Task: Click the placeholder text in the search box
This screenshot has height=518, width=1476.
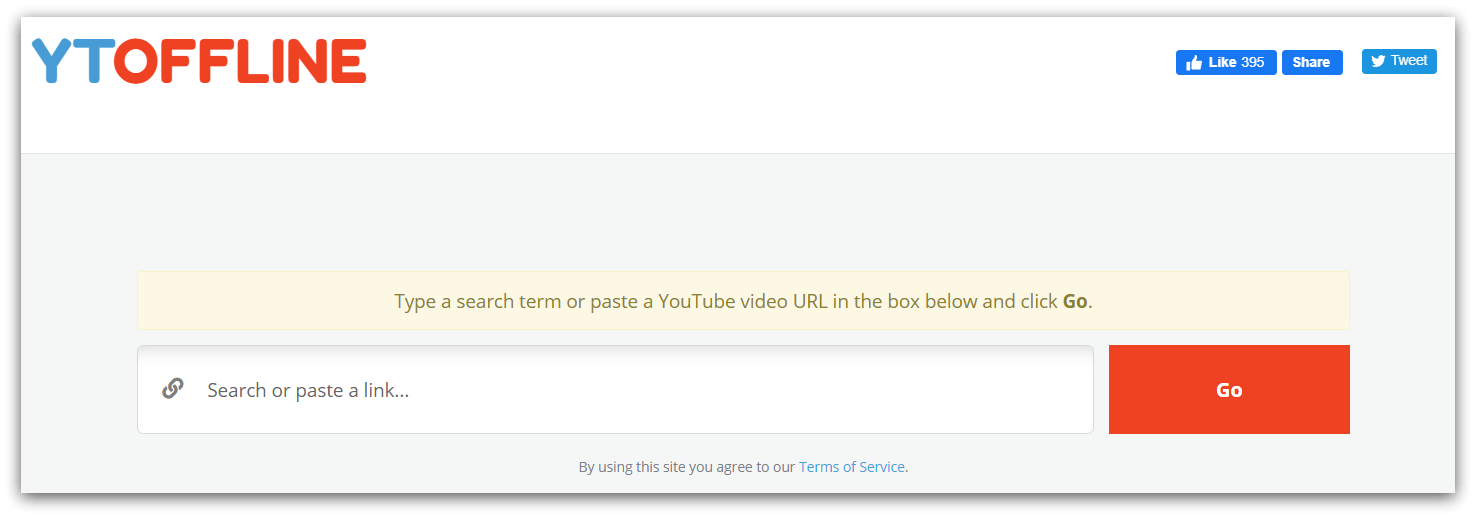Action: (308, 390)
